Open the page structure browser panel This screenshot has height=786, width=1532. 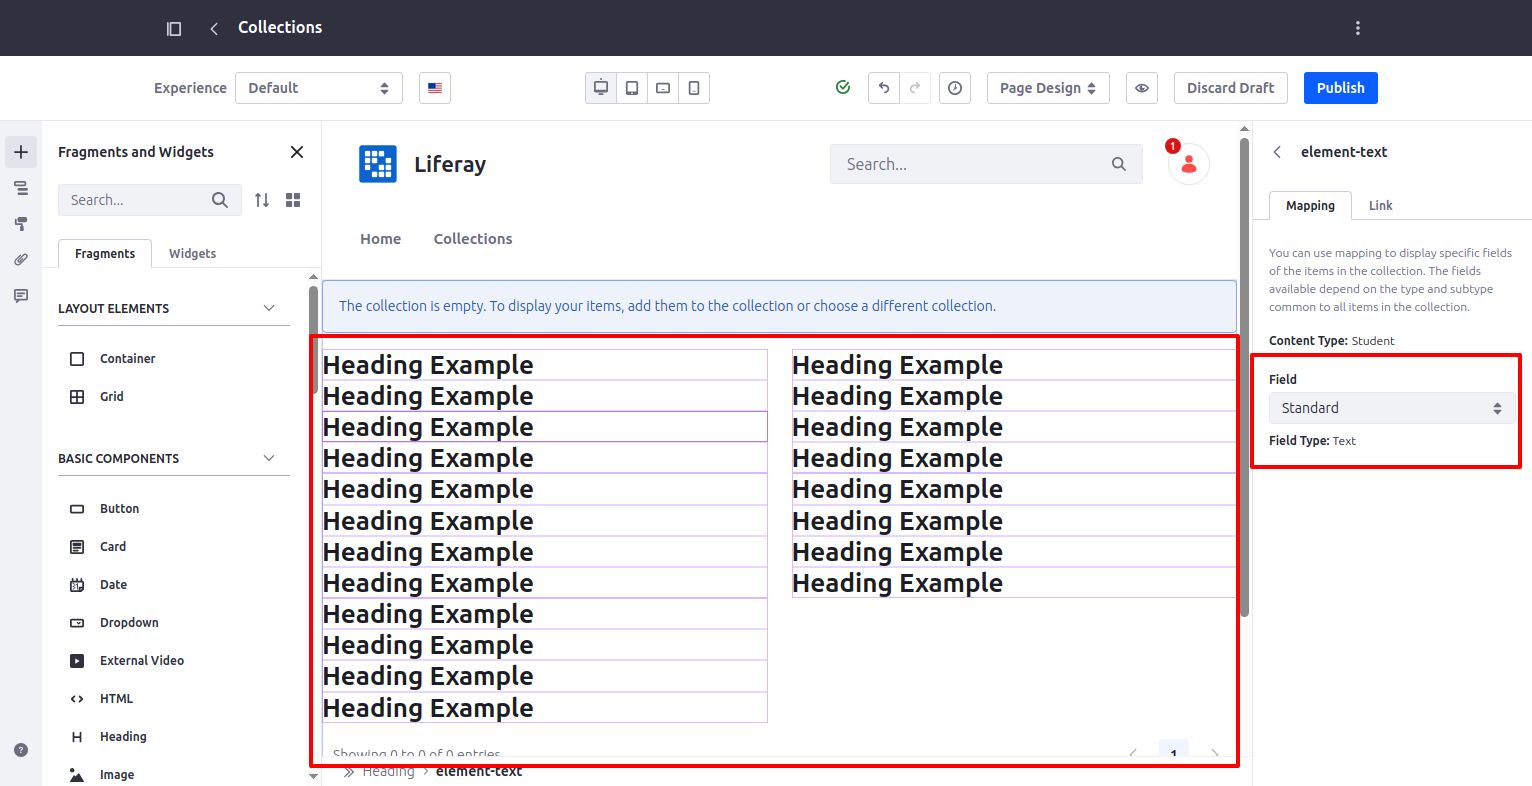(x=21, y=188)
